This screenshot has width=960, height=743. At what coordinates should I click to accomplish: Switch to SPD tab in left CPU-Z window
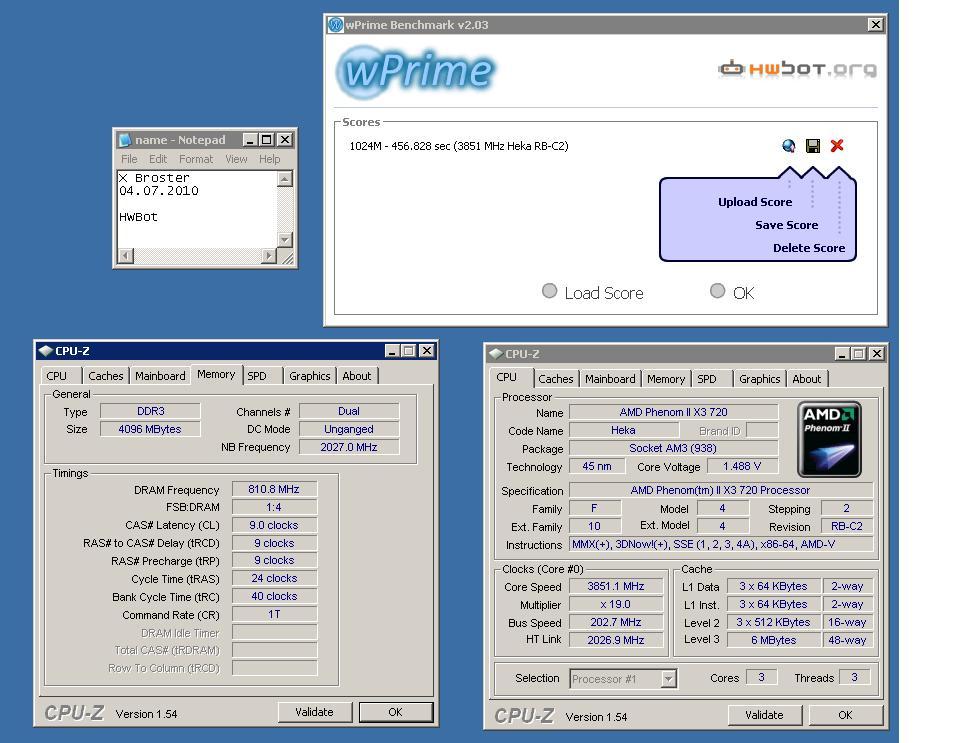[257, 376]
